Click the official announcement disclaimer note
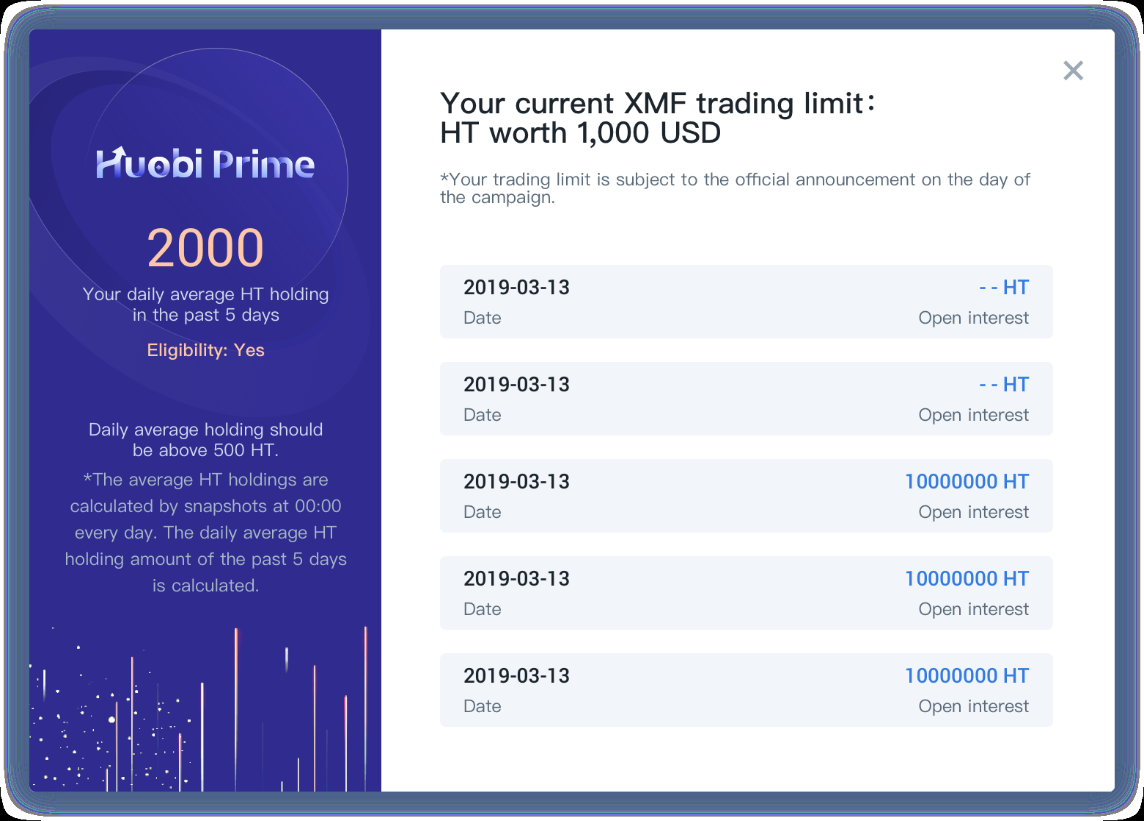 tap(735, 188)
